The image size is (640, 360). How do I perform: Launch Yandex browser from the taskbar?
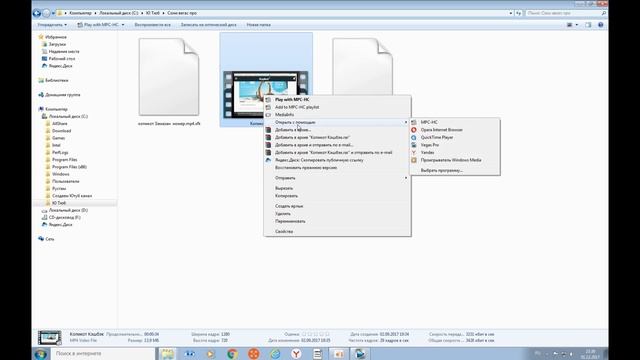click(296, 354)
